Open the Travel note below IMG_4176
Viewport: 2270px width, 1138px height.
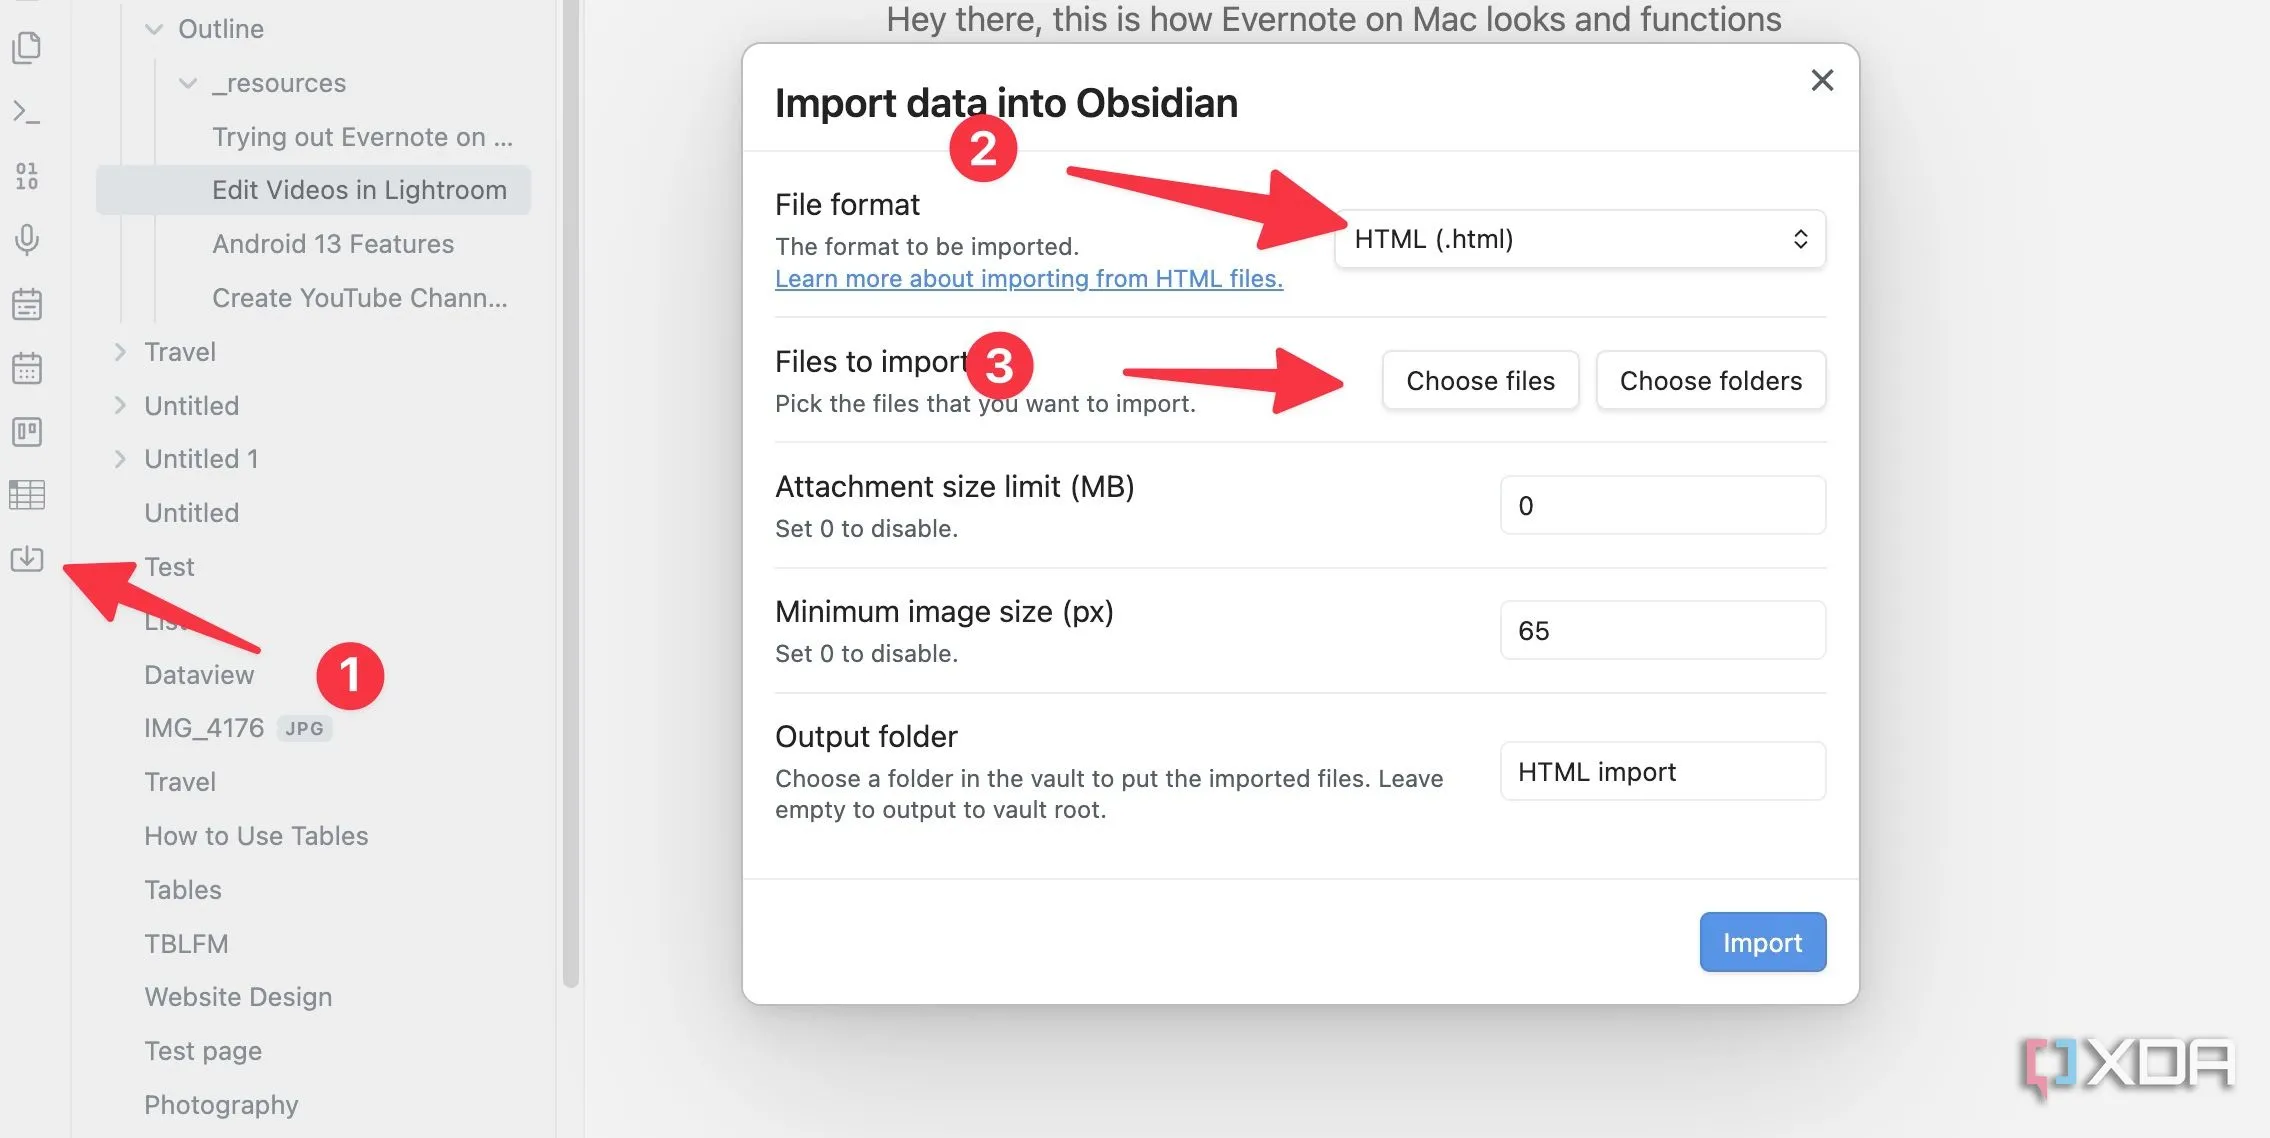click(180, 782)
